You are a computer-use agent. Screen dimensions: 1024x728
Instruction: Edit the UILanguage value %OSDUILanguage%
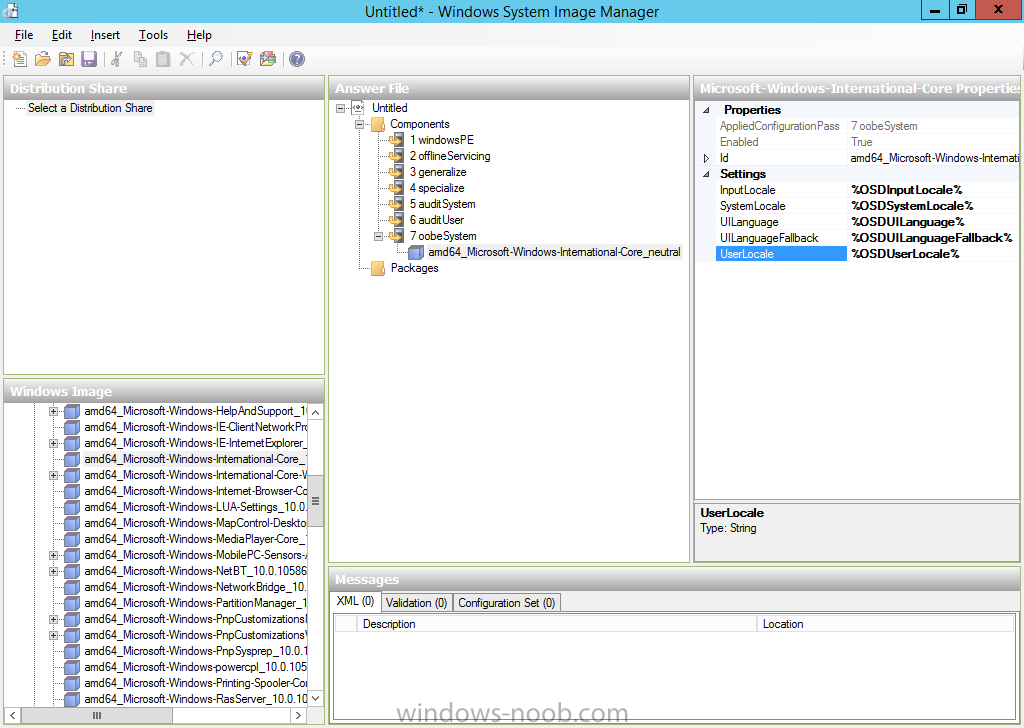(934, 222)
